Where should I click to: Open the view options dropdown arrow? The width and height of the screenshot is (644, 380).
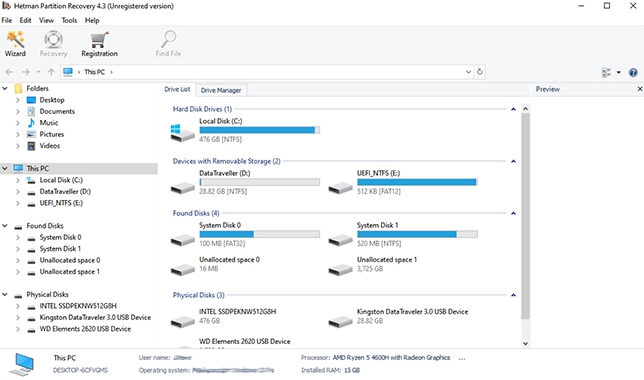(619, 73)
